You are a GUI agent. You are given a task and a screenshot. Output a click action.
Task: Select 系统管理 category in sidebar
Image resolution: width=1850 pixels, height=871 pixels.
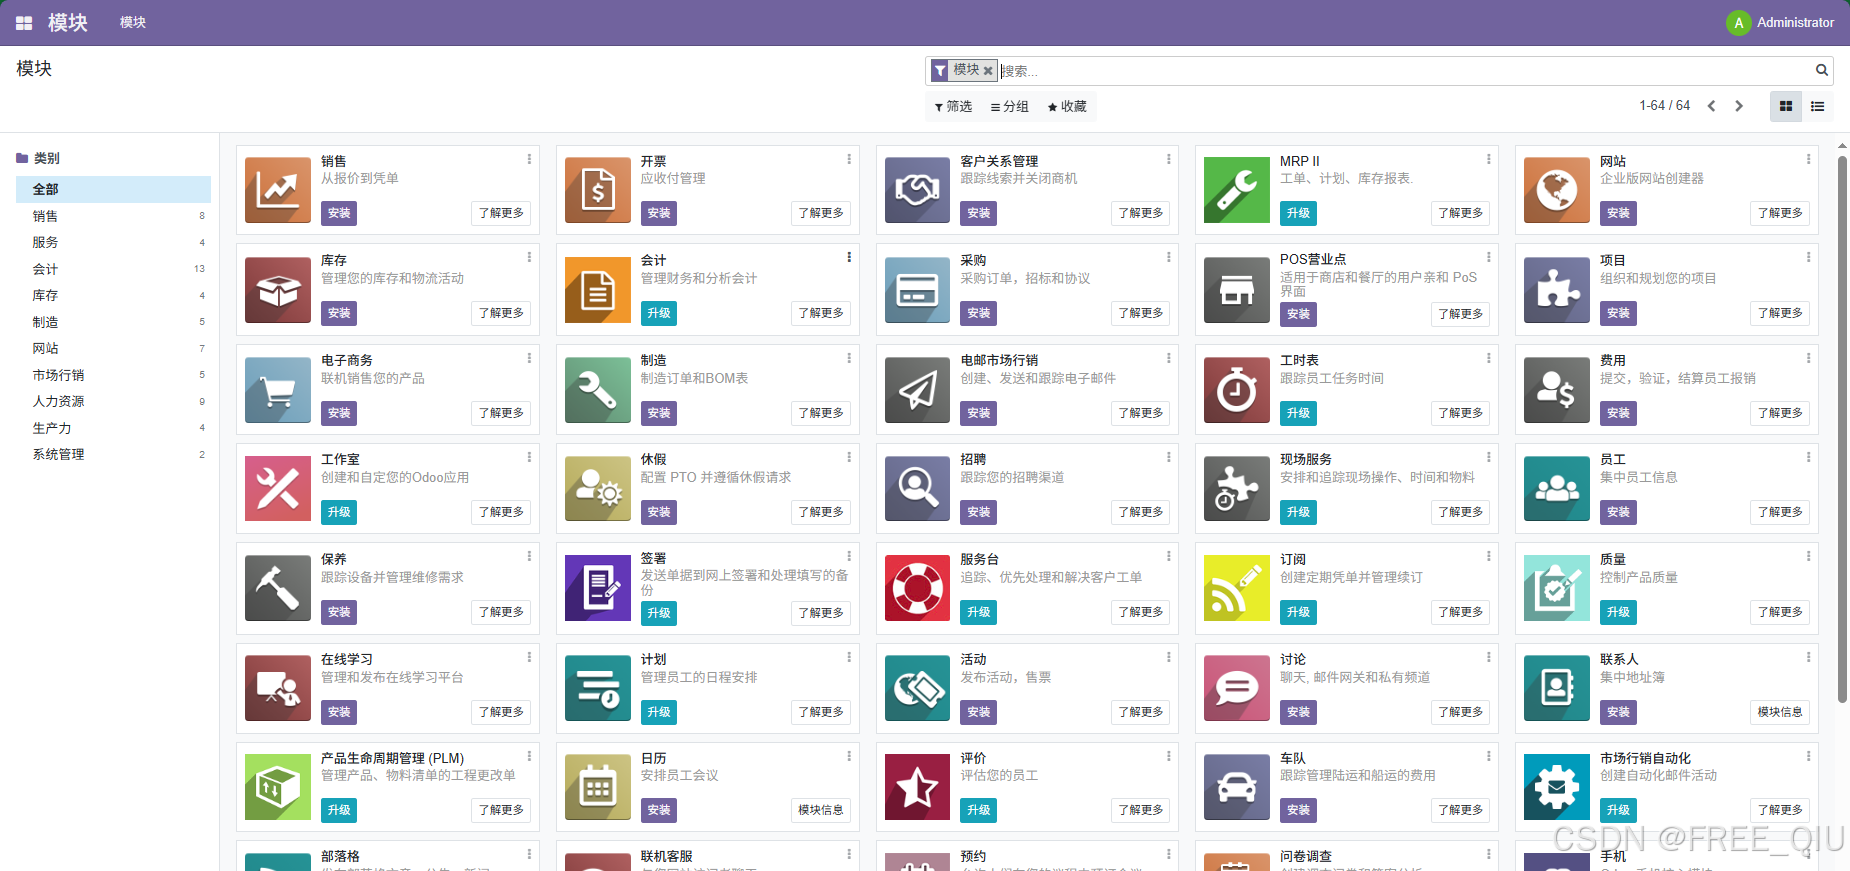[113, 454]
